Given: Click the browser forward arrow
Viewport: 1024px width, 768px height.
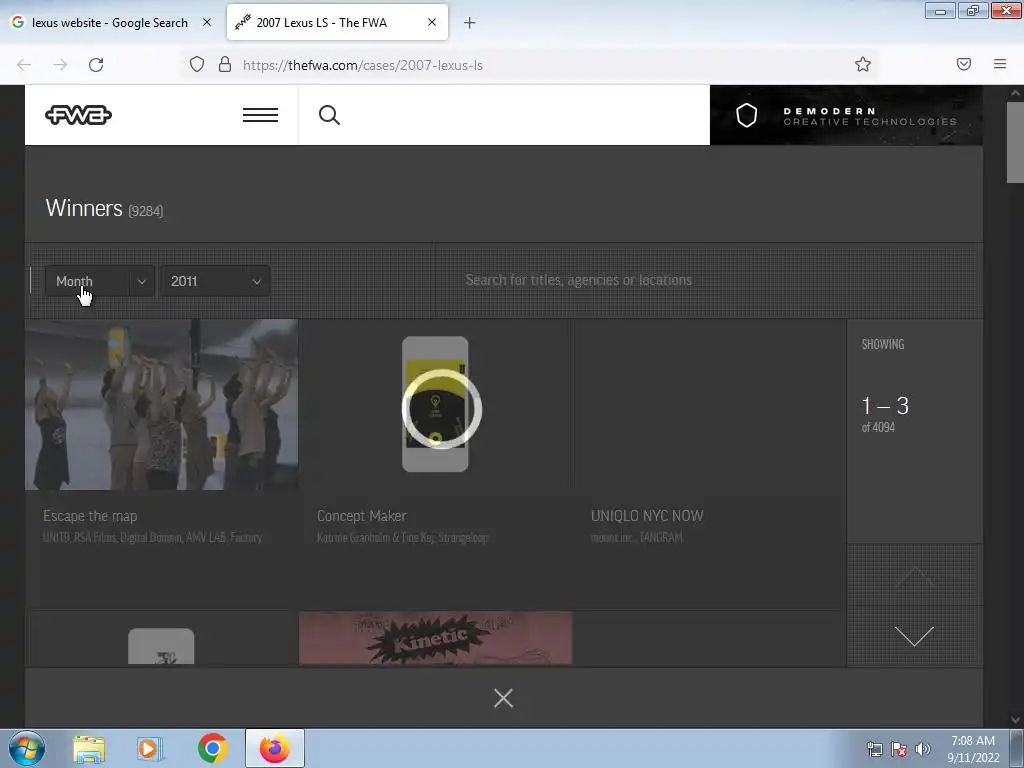Looking at the screenshot, I should point(60,65).
